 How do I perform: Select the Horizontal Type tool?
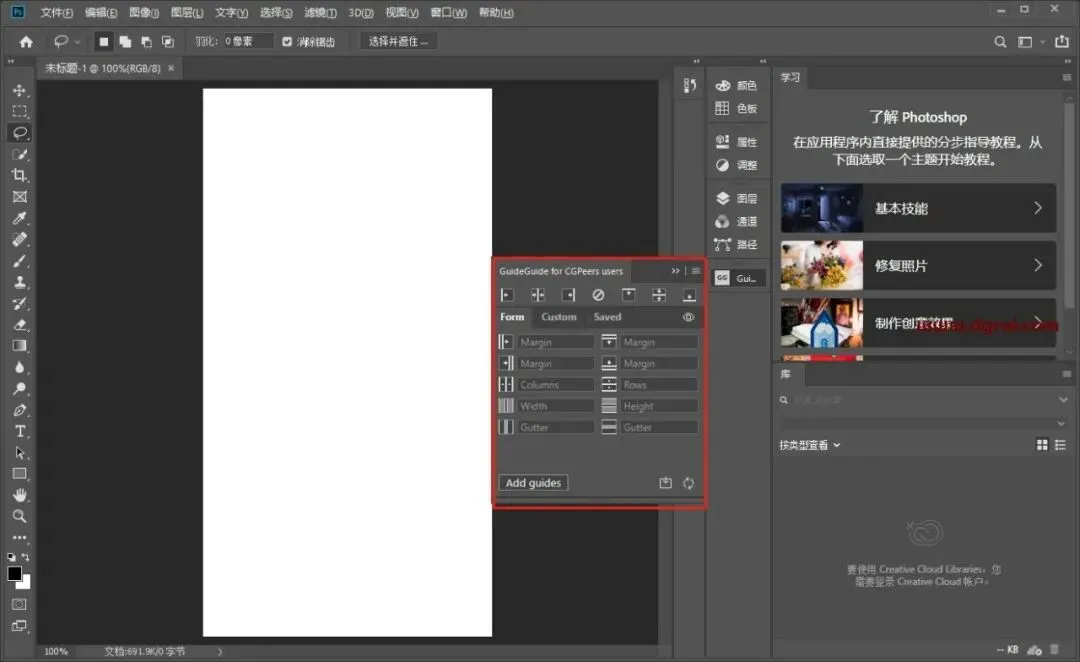click(x=19, y=431)
